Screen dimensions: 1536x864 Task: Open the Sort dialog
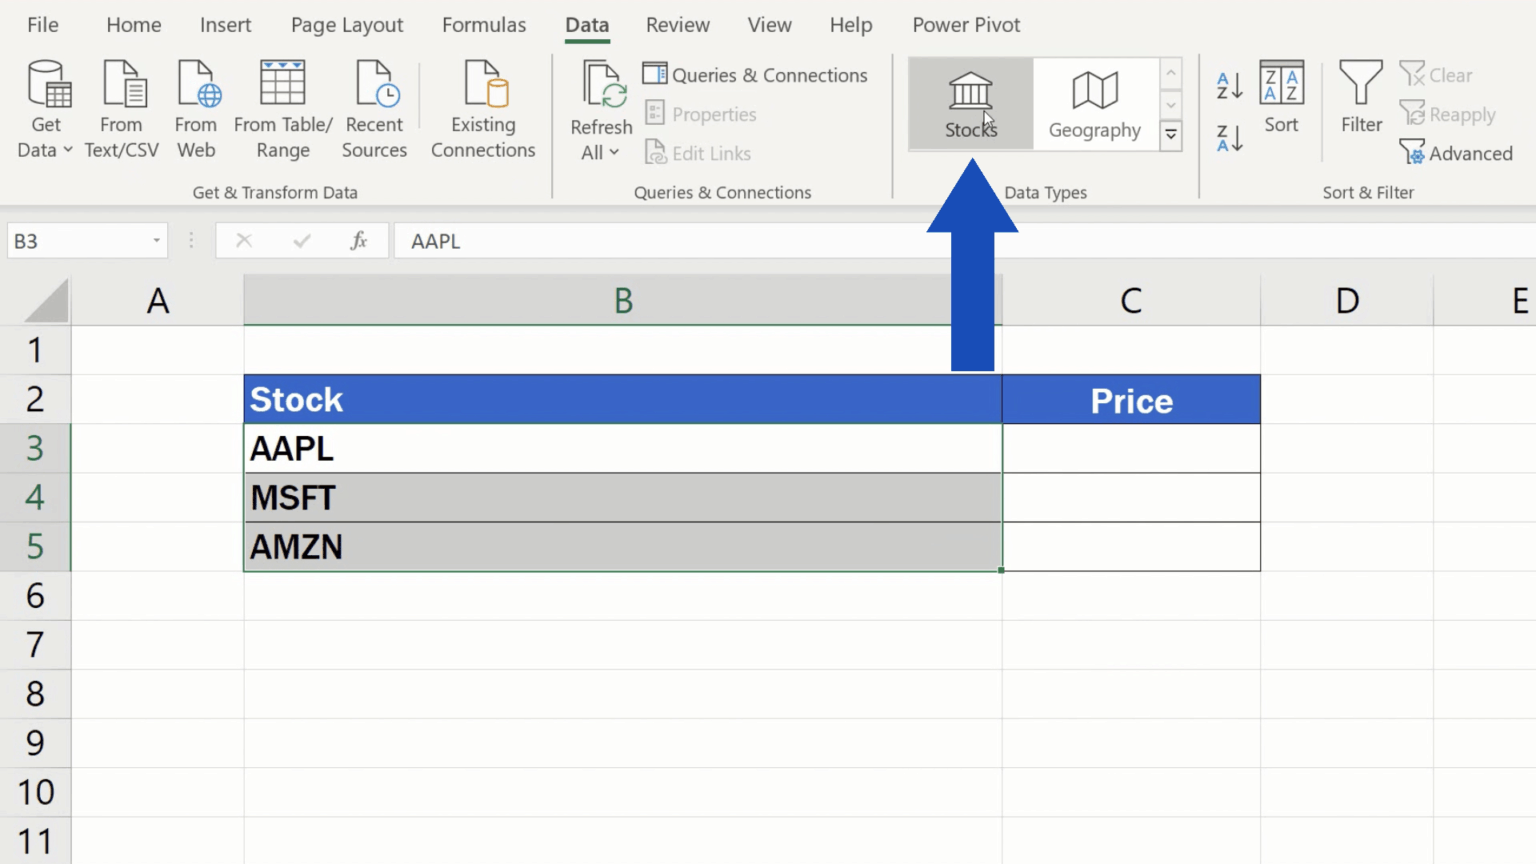(1281, 100)
